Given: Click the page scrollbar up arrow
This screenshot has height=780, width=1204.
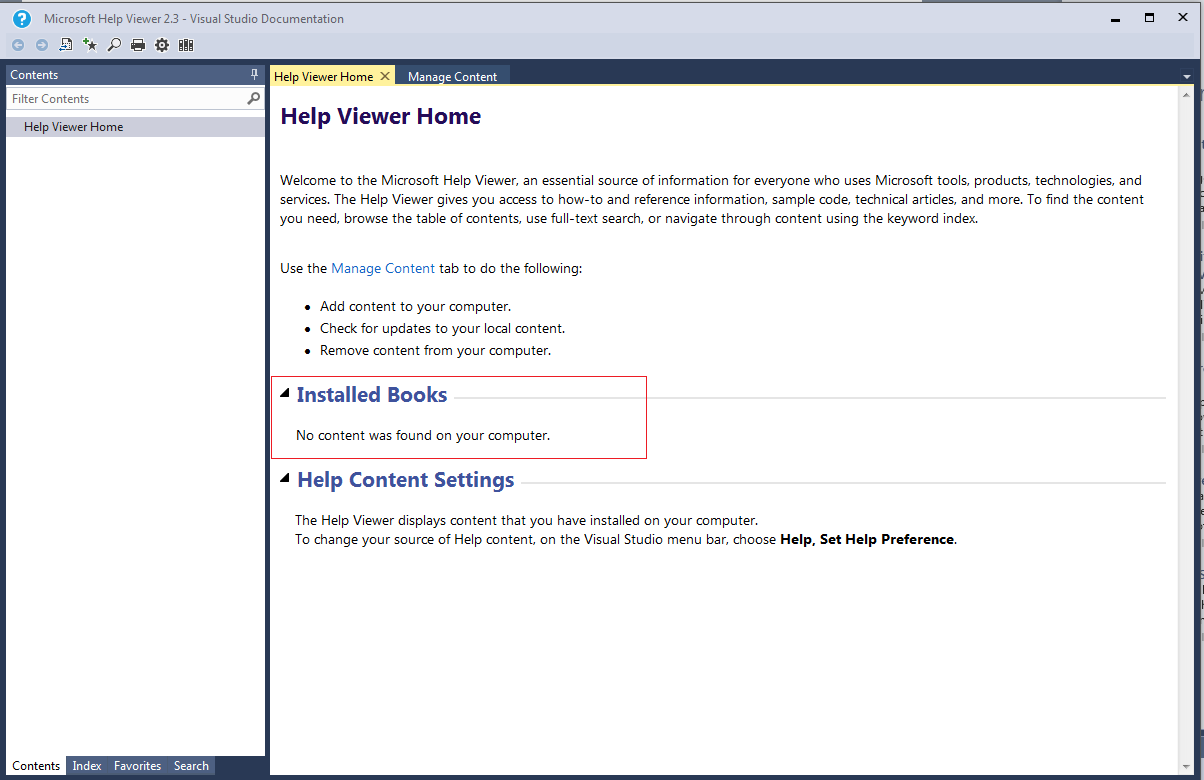Looking at the screenshot, I should tap(1186, 95).
